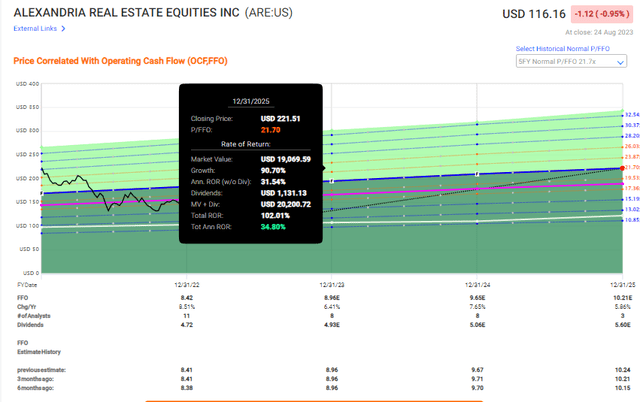Click the white FFO marker at 12/31/23
The image size is (640, 402).
332,181
